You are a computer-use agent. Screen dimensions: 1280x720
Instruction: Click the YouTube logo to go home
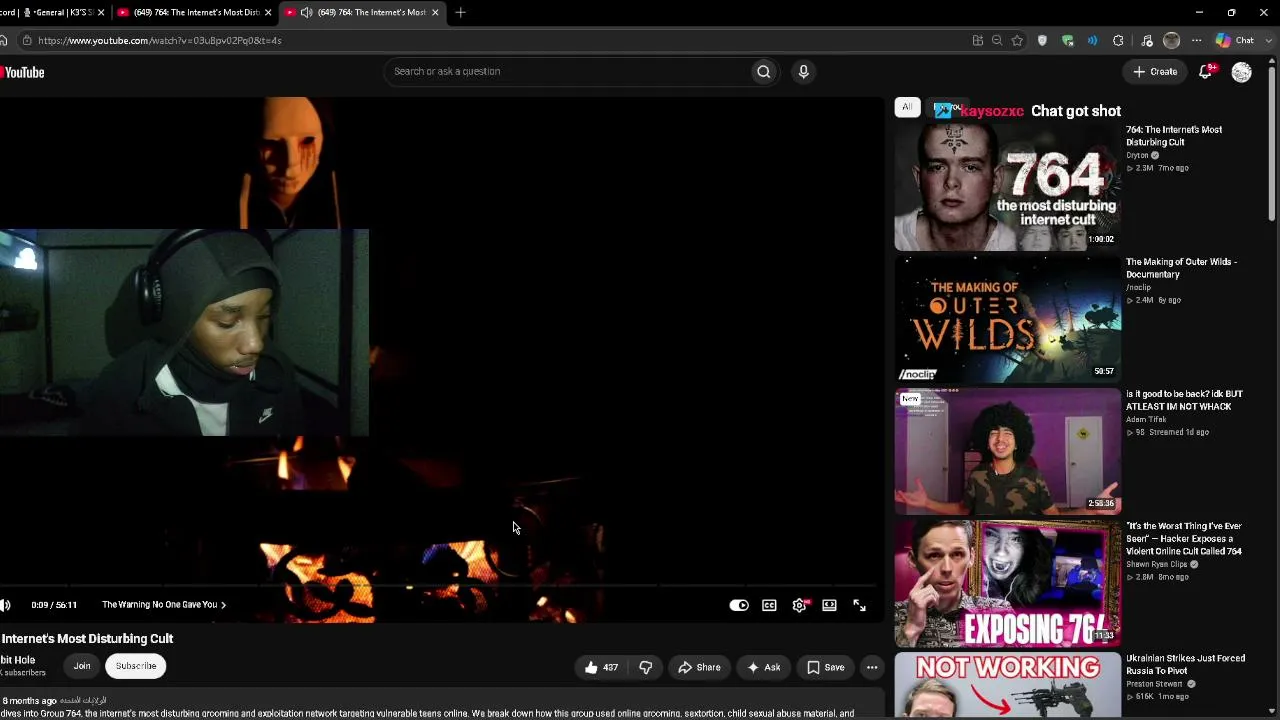[x=22, y=72]
